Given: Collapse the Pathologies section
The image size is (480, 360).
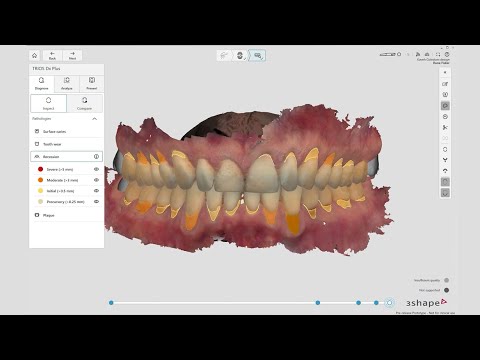Looking at the screenshot, I should tap(95, 119).
